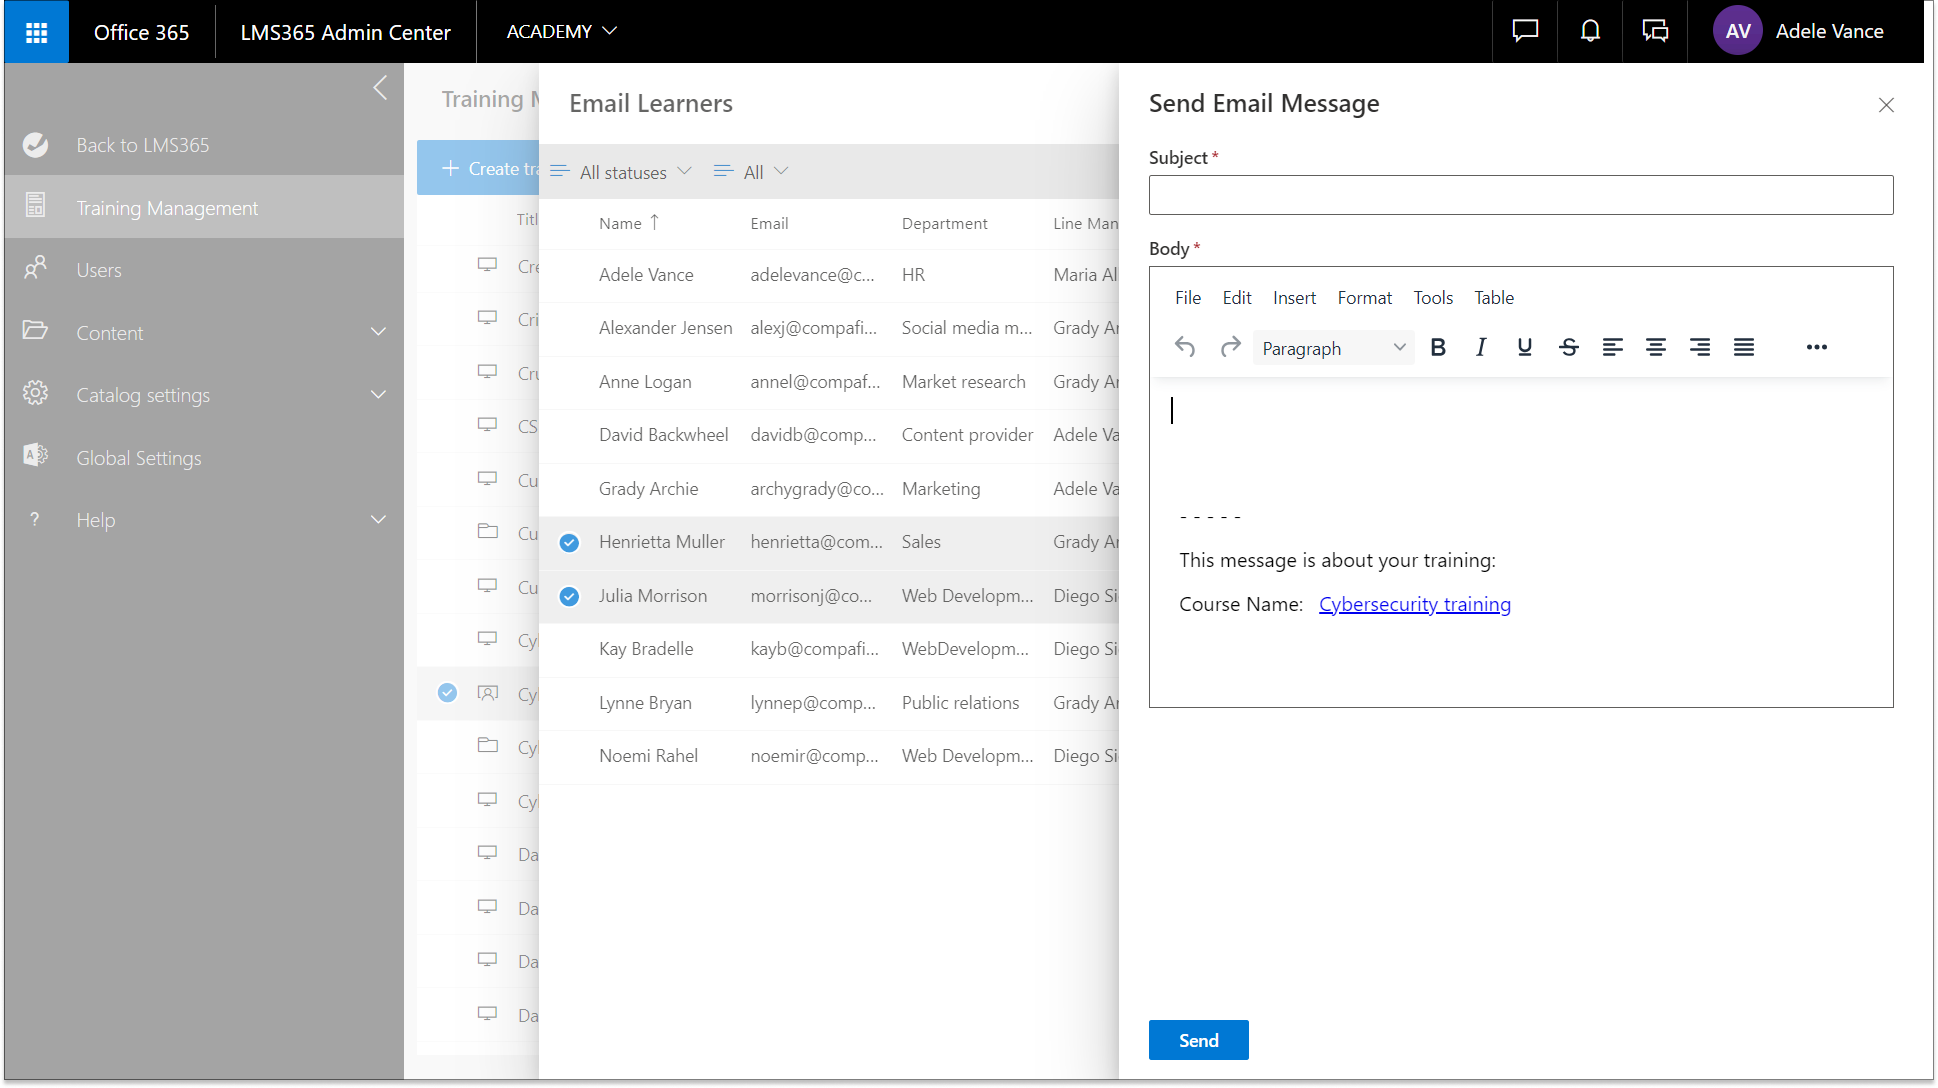The image size is (1938, 1088).
Task: Click the Strikethrough icon
Action: tap(1568, 347)
